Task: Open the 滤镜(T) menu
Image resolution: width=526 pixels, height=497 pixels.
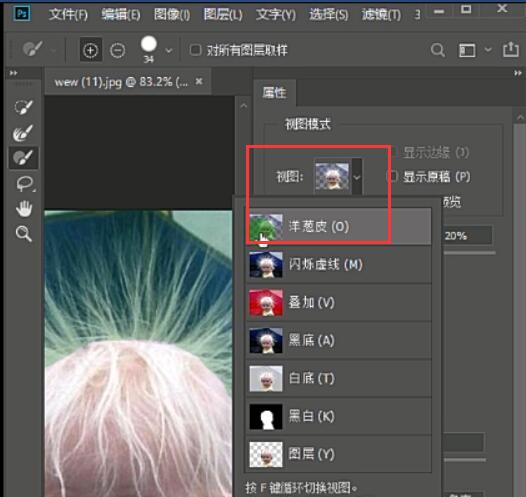Action: pyautogui.click(x=381, y=15)
